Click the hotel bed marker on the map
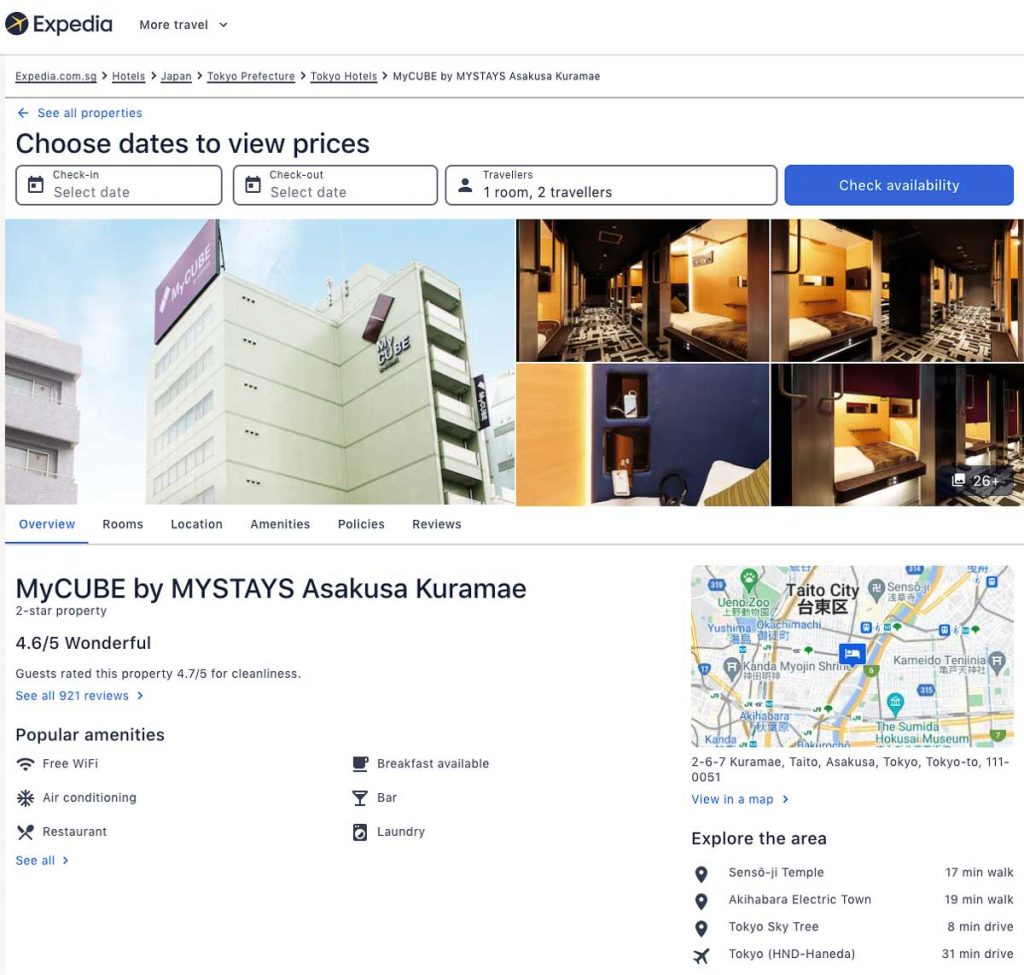Image resolution: width=1024 pixels, height=975 pixels. point(852,653)
